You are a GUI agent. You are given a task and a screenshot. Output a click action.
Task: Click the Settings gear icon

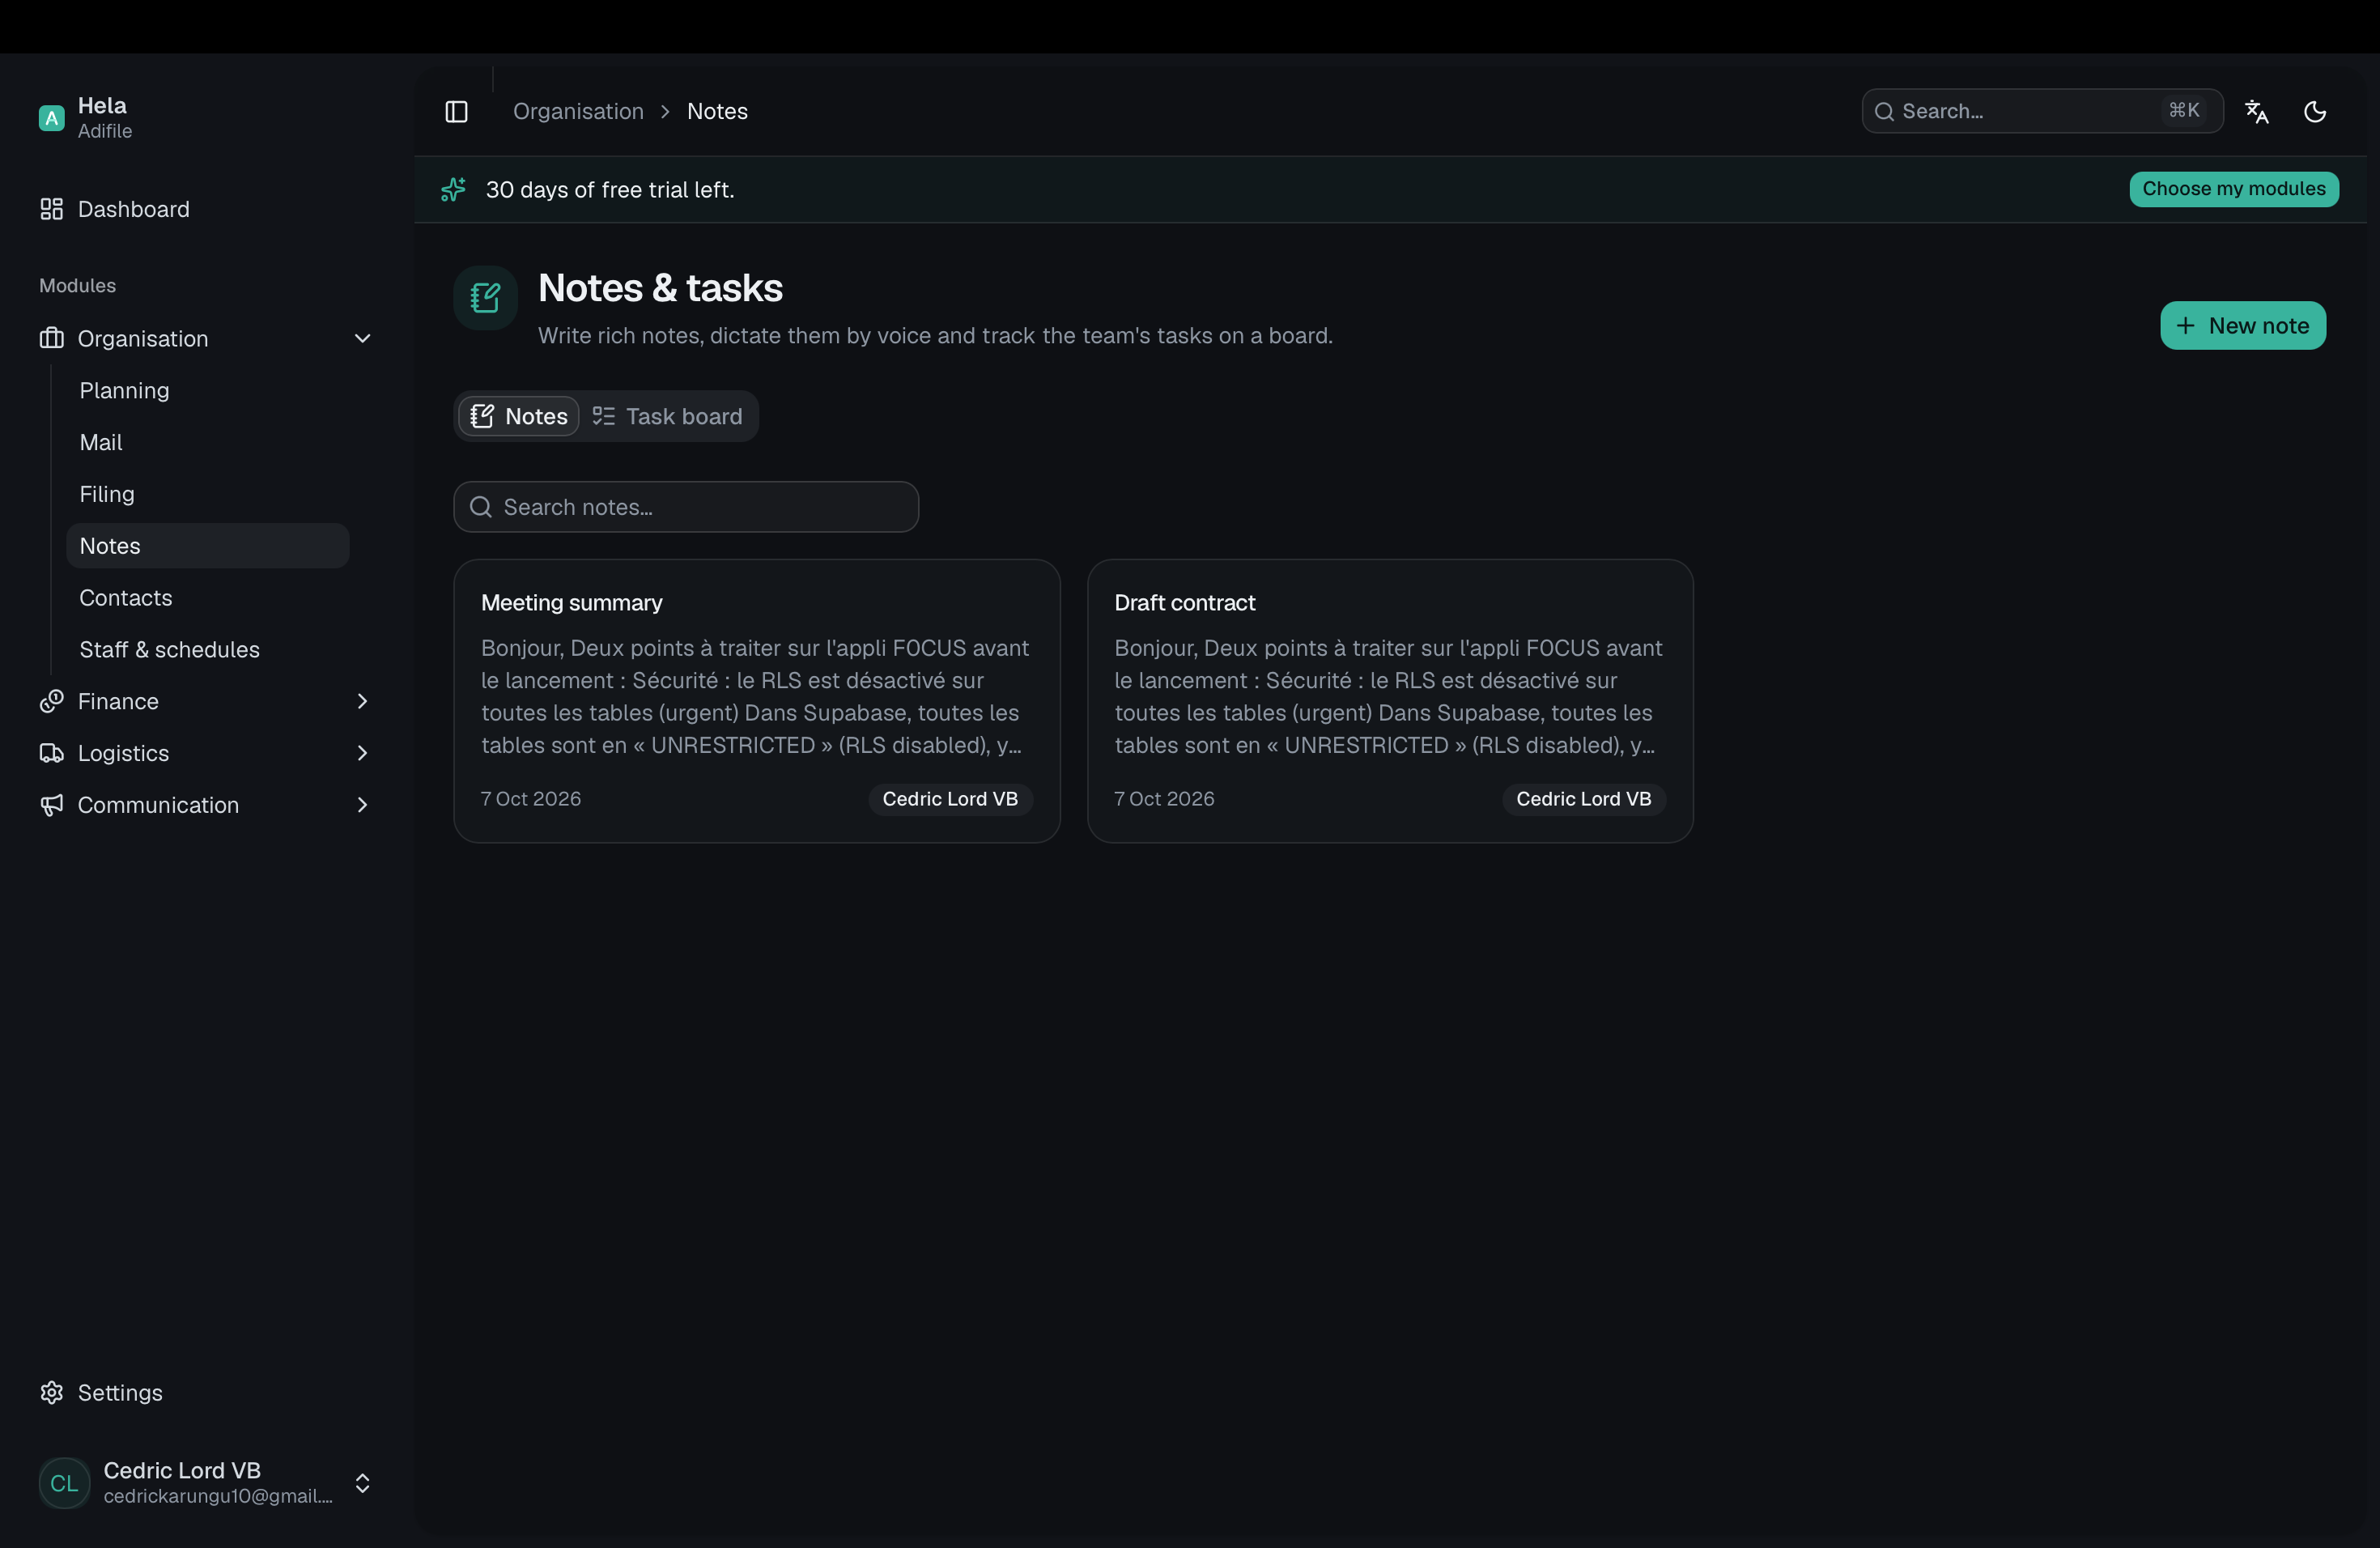click(x=51, y=1392)
